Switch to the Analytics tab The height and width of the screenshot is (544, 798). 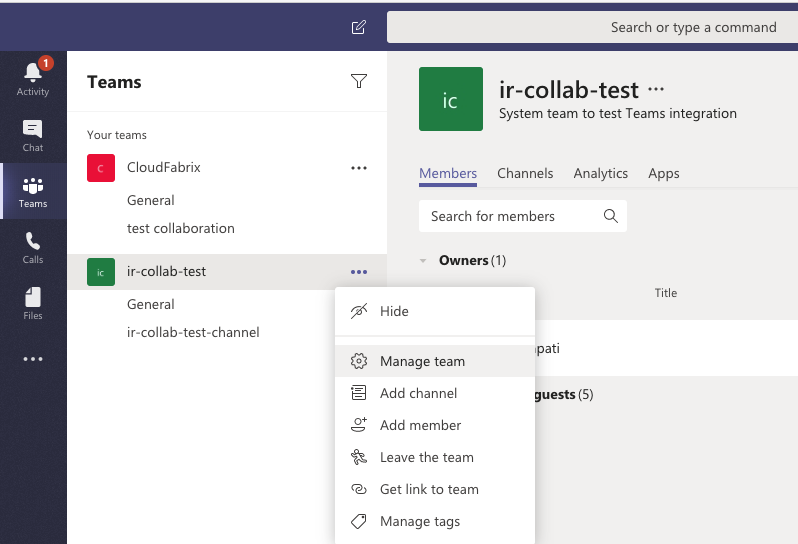(x=600, y=173)
